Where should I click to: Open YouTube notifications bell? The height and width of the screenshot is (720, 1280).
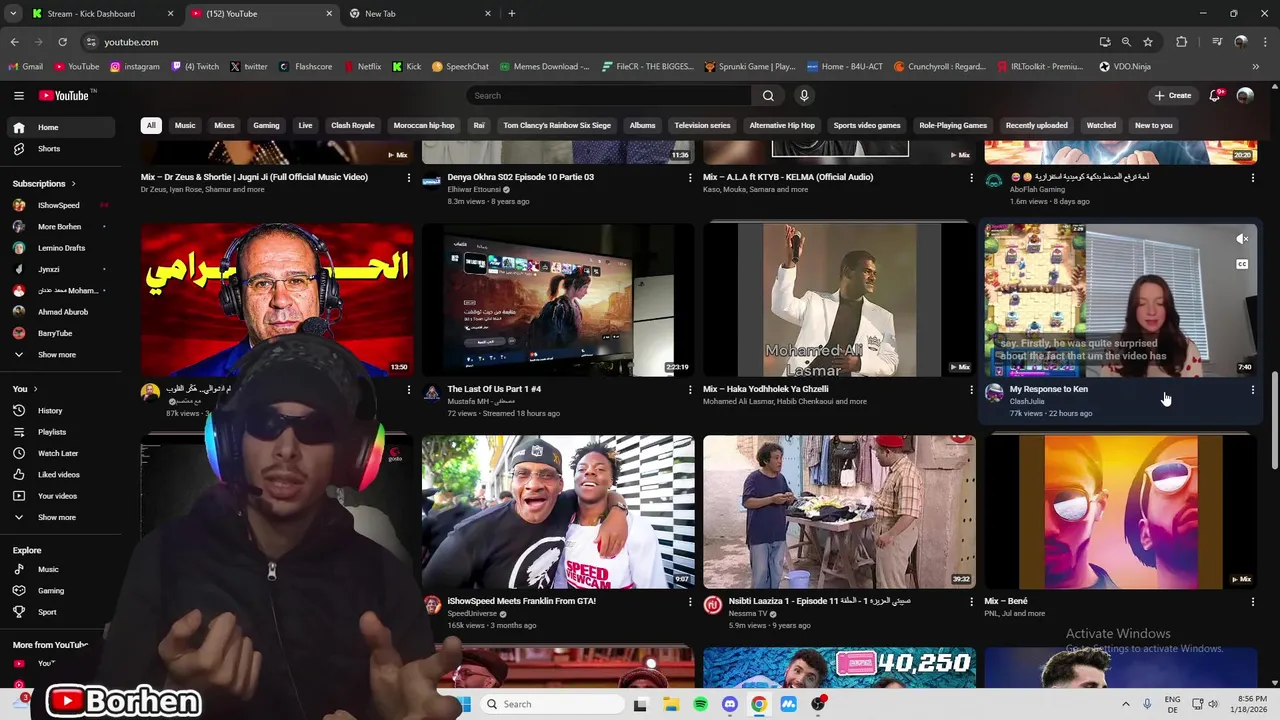[x=1215, y=95]
